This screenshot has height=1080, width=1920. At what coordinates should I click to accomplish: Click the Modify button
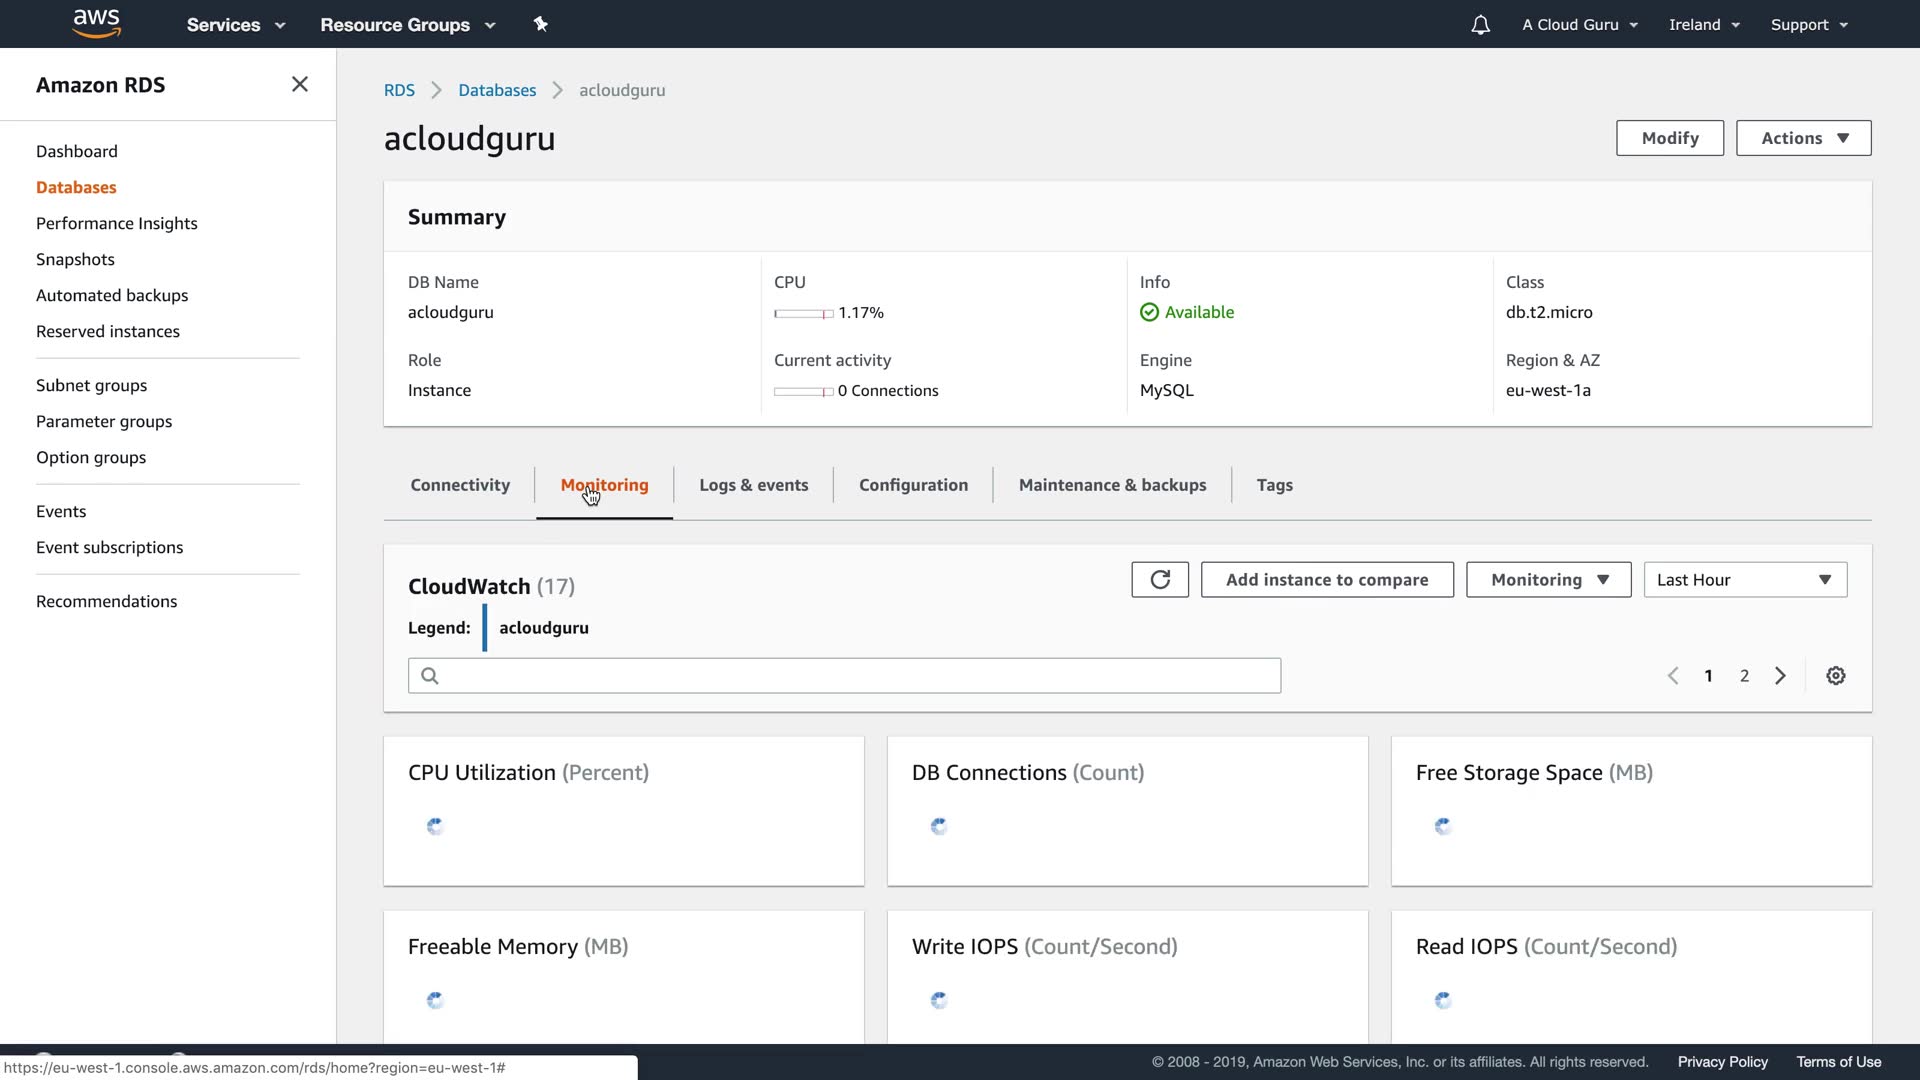click(1669, 138)
